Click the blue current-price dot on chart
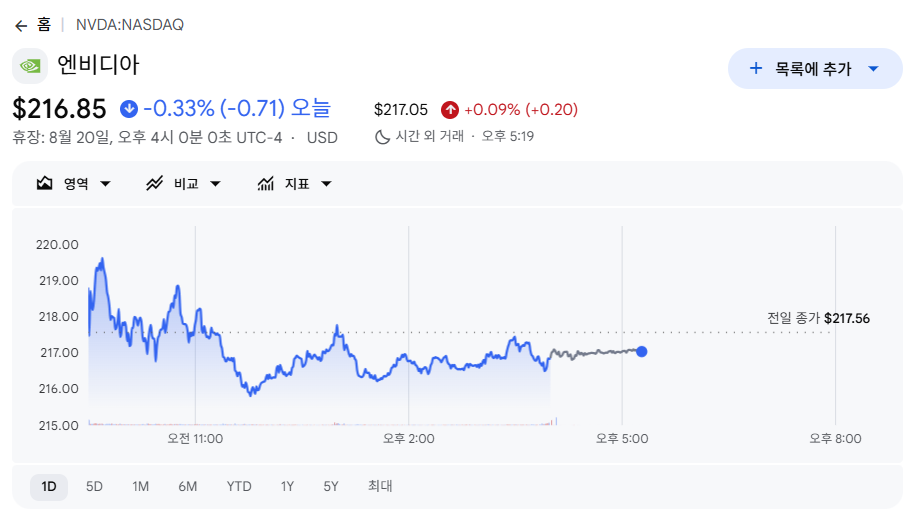 641,351
